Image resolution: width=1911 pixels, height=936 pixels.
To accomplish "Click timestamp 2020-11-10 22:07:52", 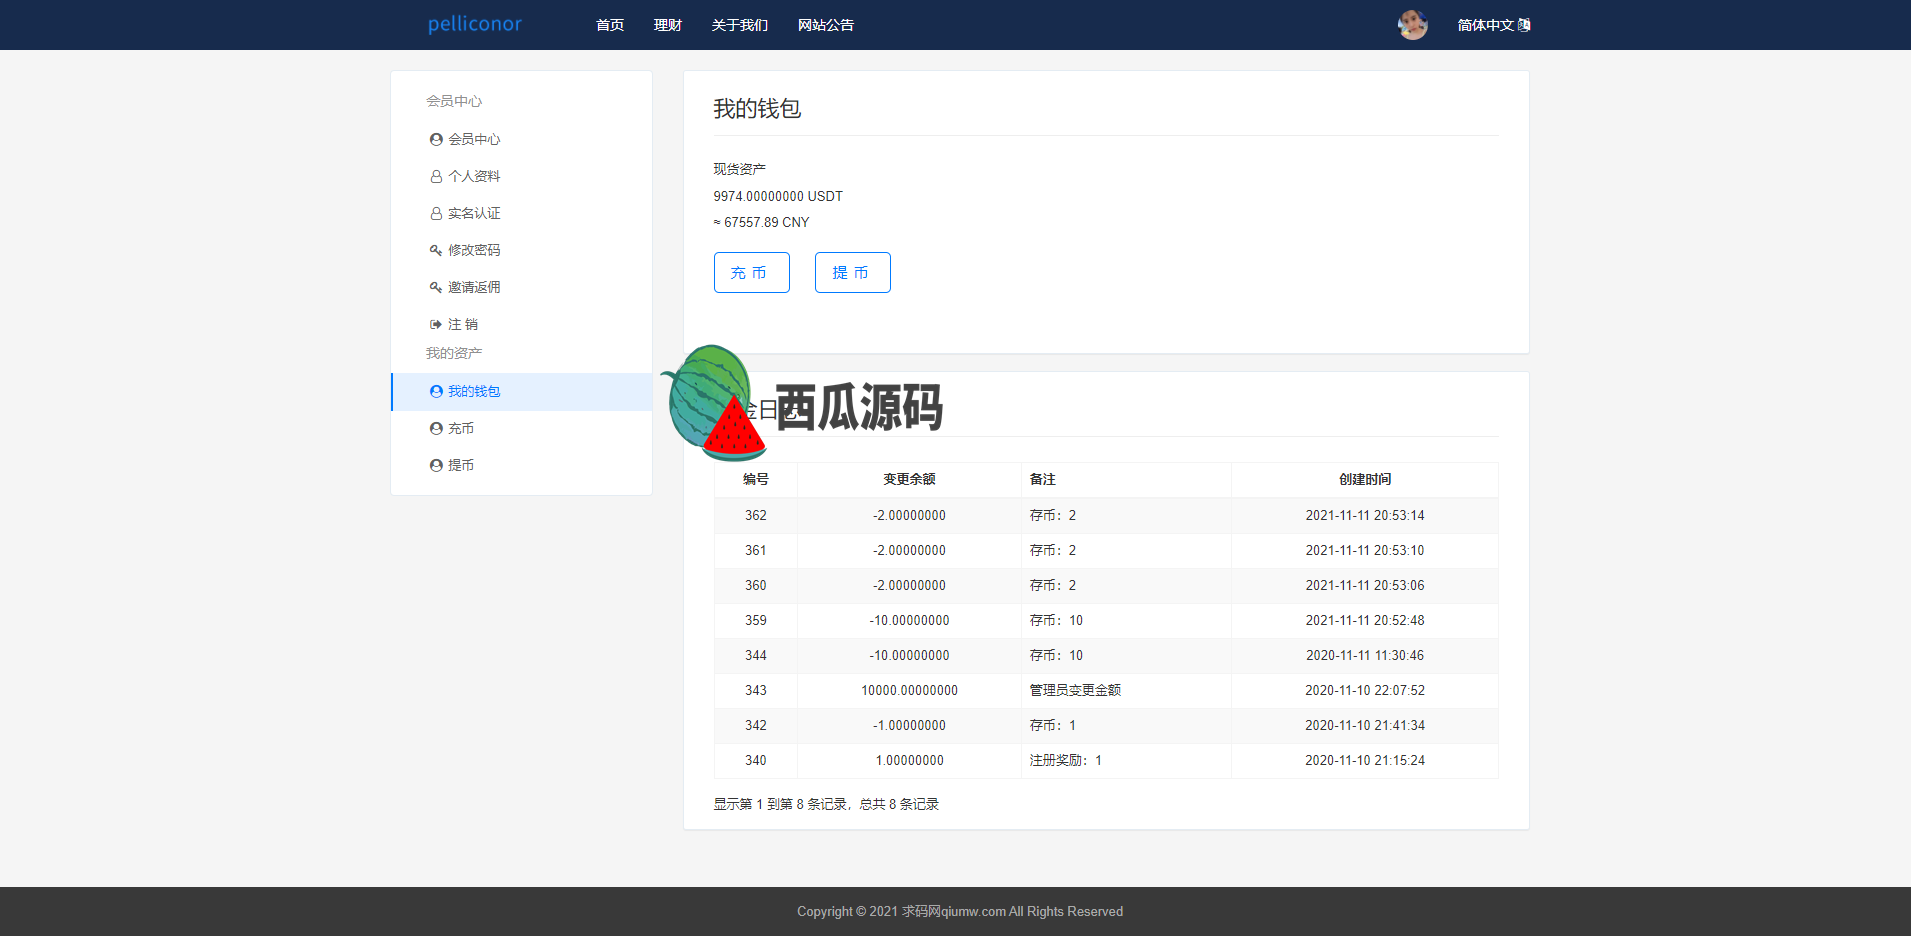I will [1365, 690].
